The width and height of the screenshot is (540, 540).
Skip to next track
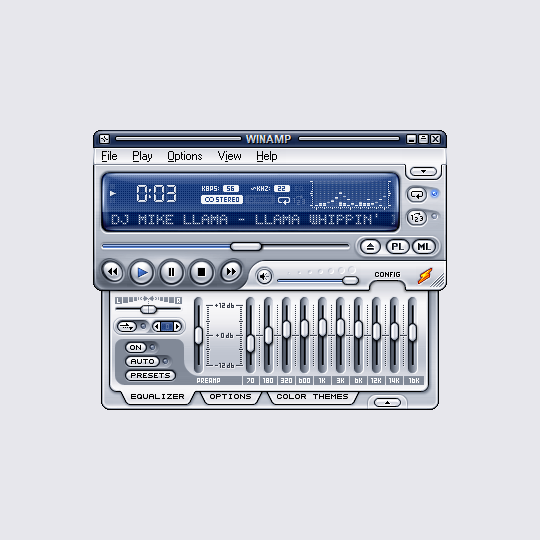pyautogui.click(x=230, y=272)
